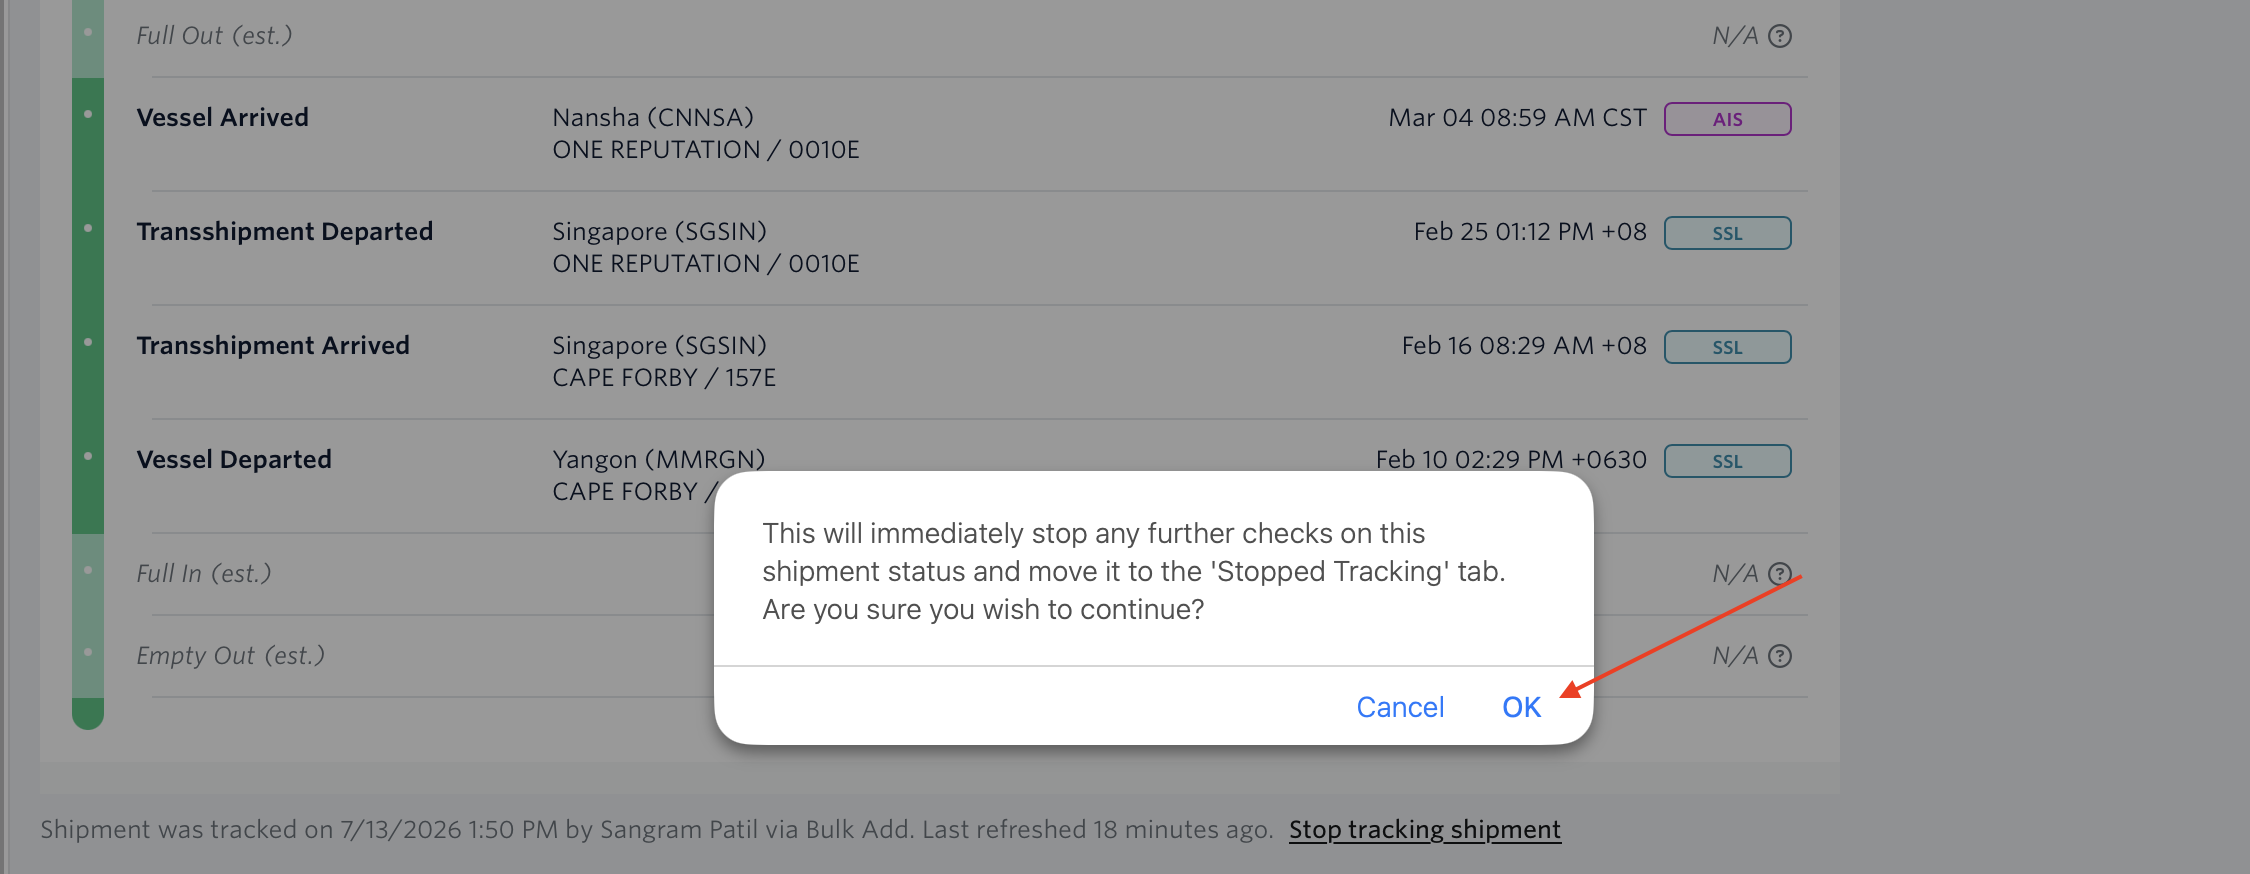Click the Yangon (MMRGN) location text
This screenshot has width=2250, height=874.
[x=658, y=459]
